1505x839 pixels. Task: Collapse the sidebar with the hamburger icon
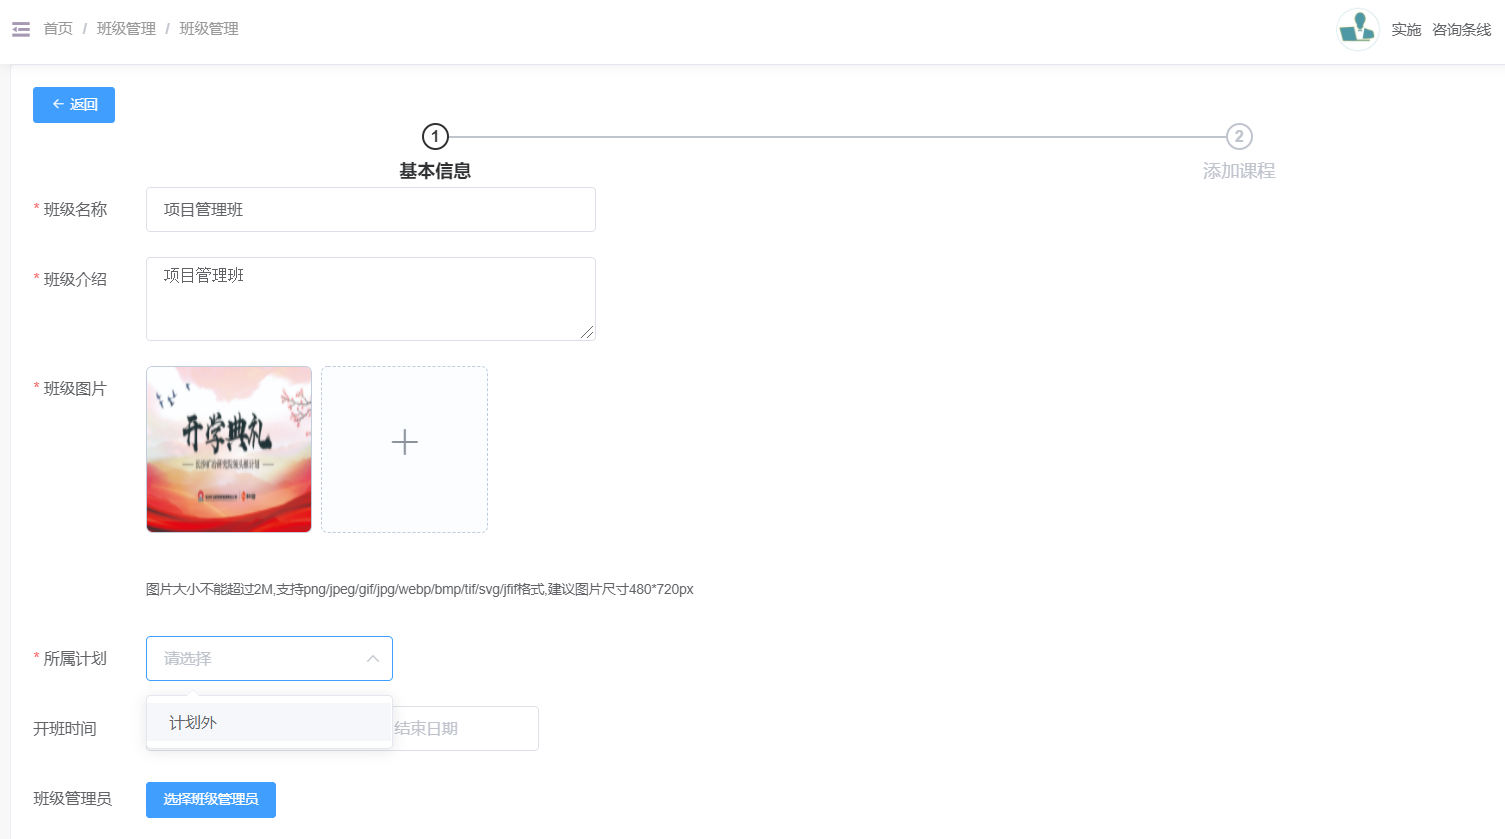21,29
